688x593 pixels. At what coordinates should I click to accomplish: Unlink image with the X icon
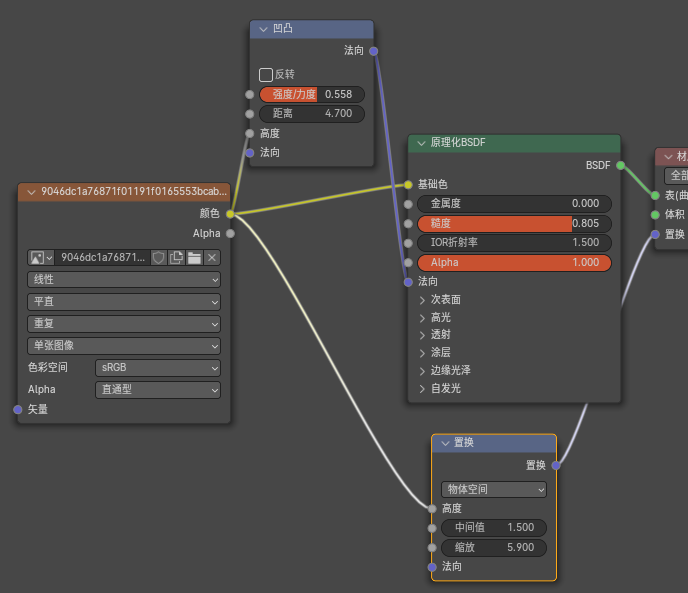[x=212, y=258]
